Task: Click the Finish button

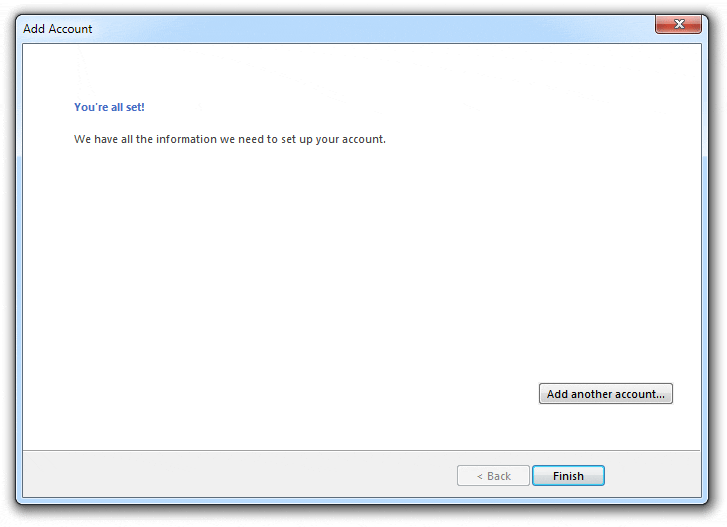Action: click(x=568, y=476)
